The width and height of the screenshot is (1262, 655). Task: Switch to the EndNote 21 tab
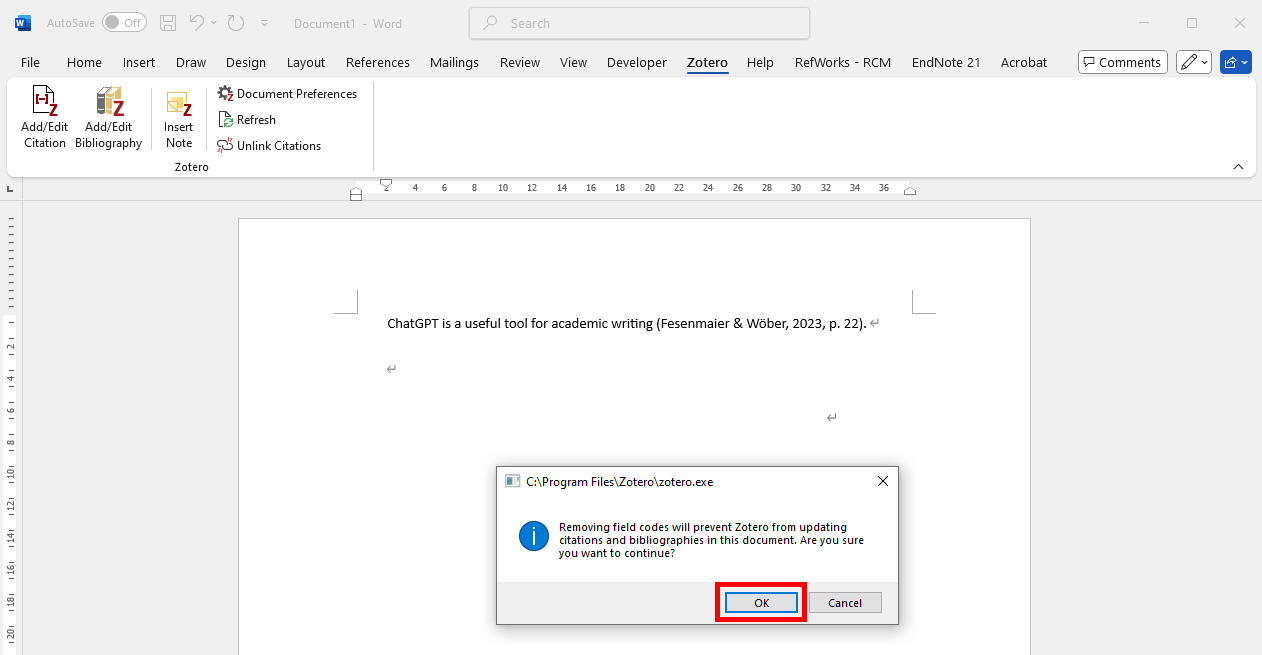click(x=945, y=62)
